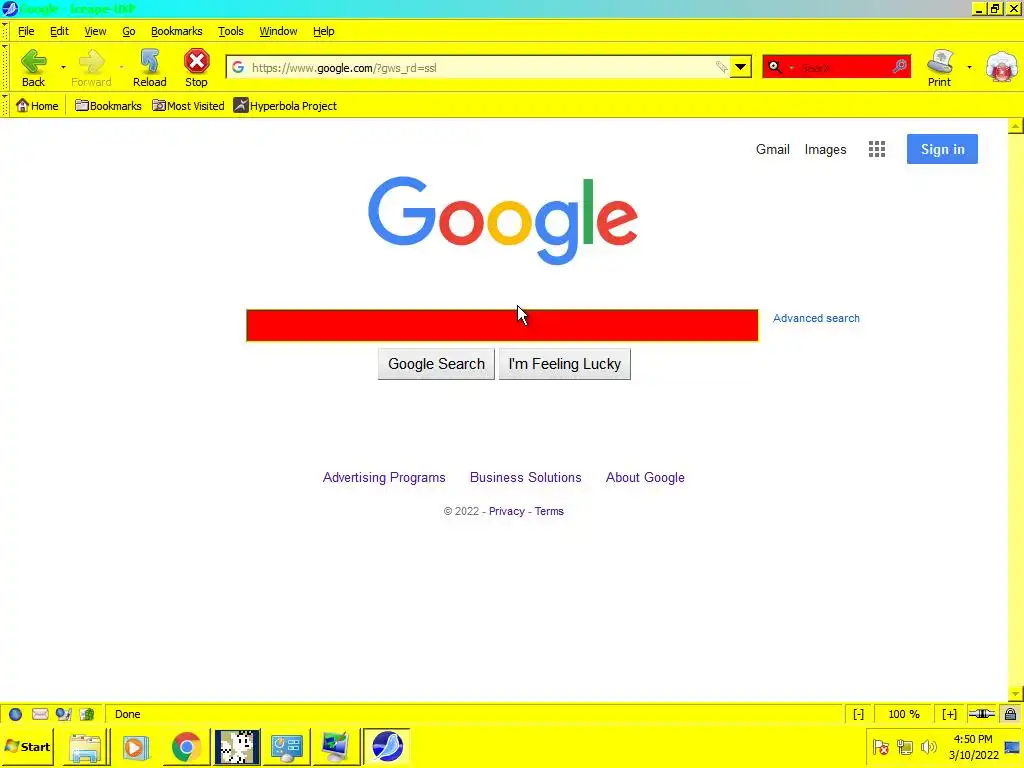The image size is (1024, 768).
Task: Open the File menu
Action: pyautogui.click(x=26, y=31)
